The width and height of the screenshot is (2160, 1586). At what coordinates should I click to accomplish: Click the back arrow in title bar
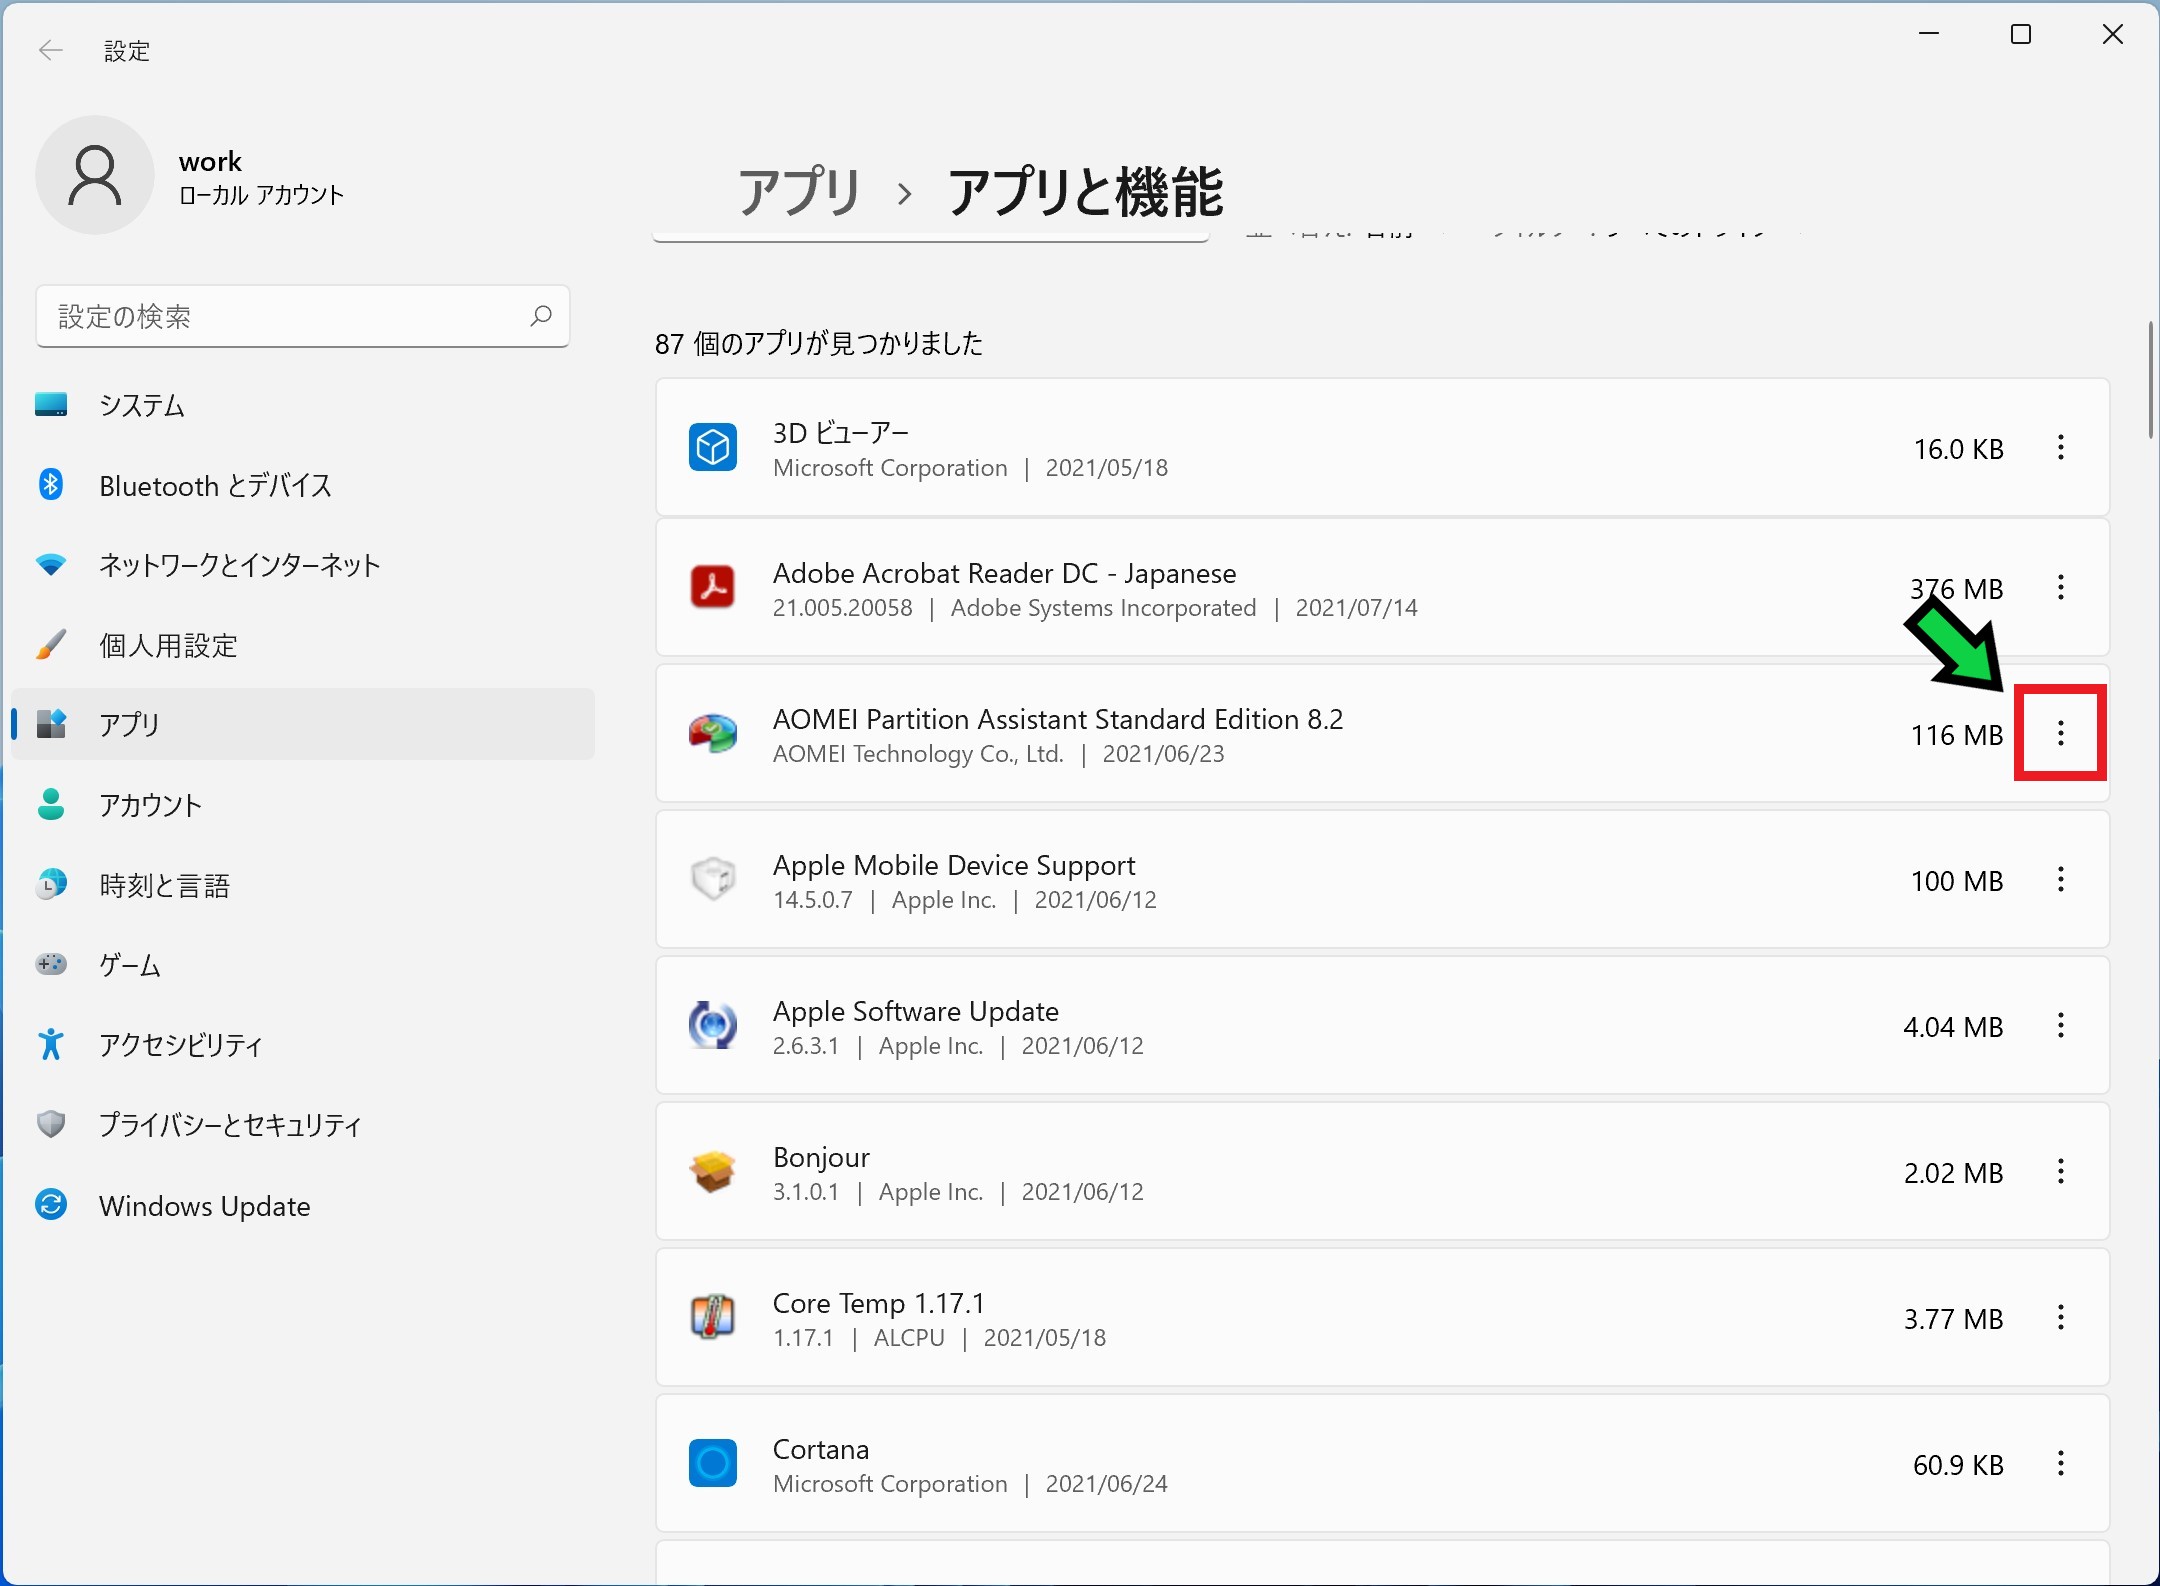(50, 50)
